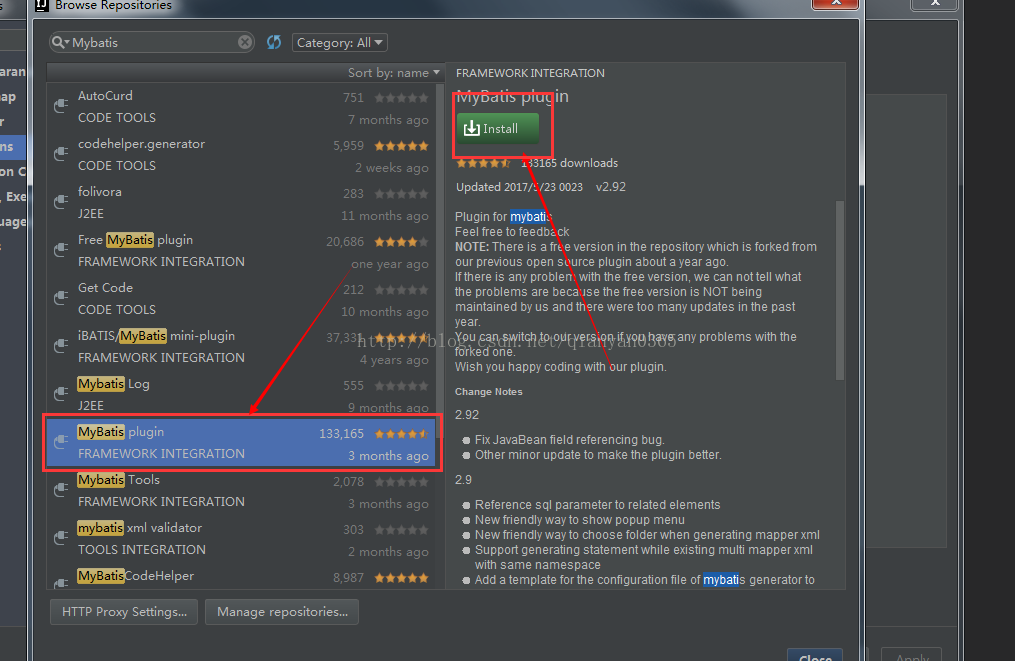Open HTTP Proxy Settings
1015x661 pixels.
pos(124,612)
